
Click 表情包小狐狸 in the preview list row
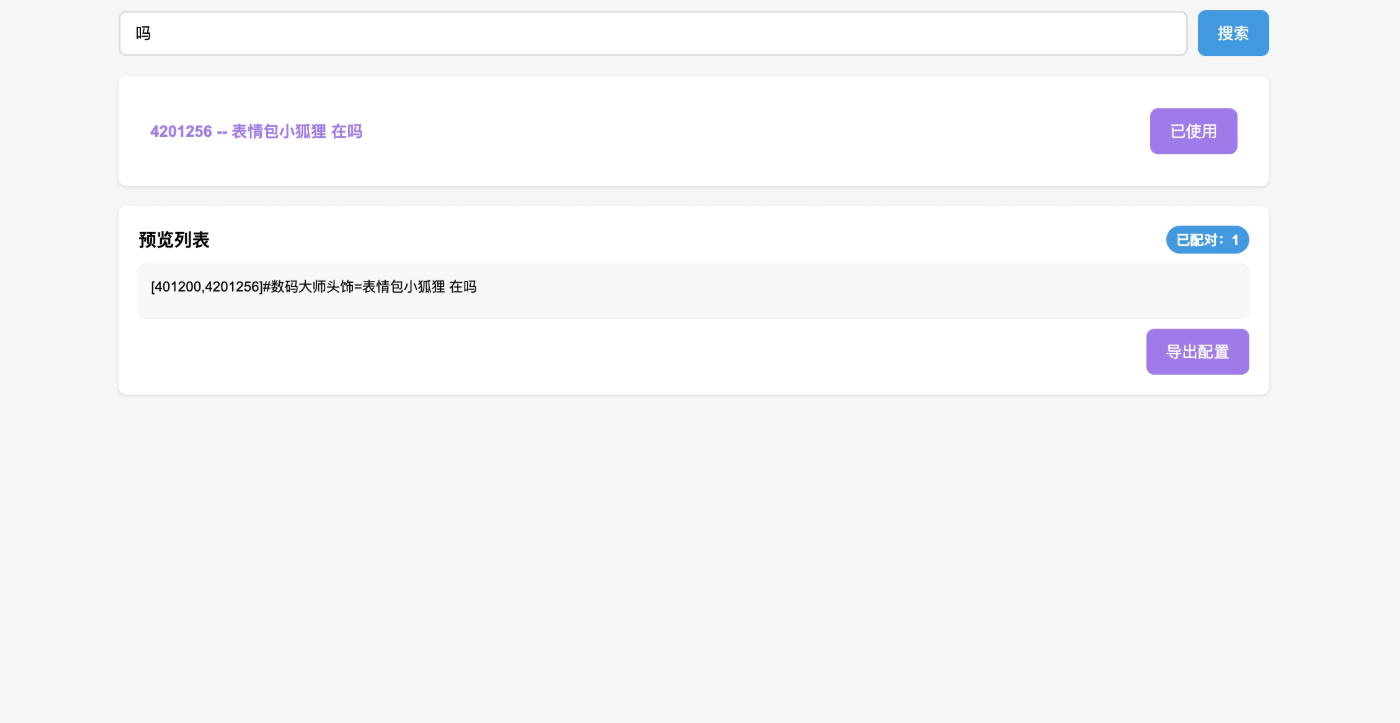pos(403,287)
